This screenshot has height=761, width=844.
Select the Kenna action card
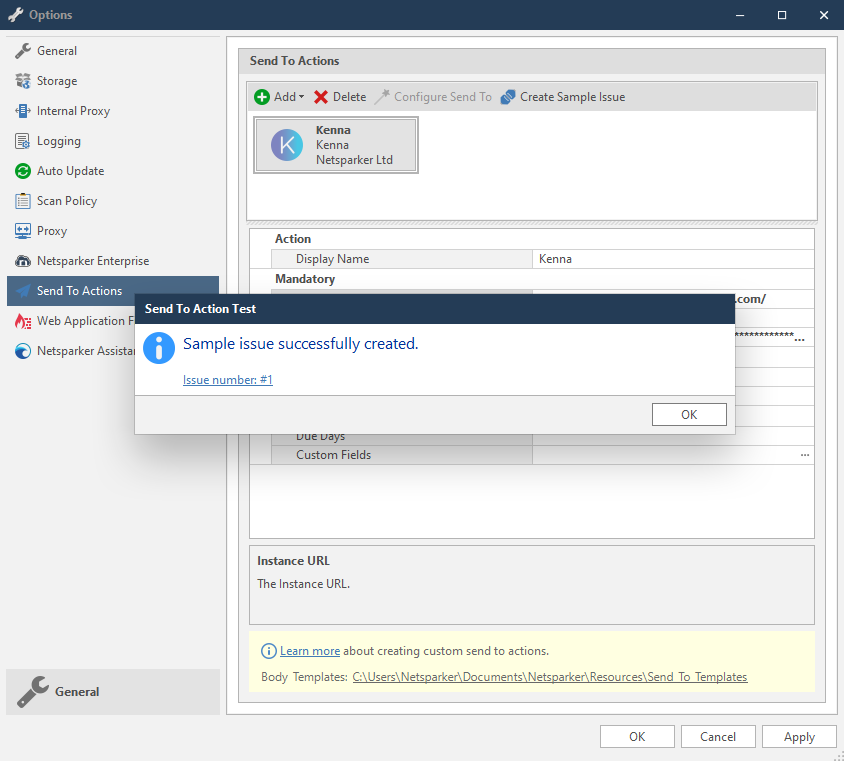point(336,144)
